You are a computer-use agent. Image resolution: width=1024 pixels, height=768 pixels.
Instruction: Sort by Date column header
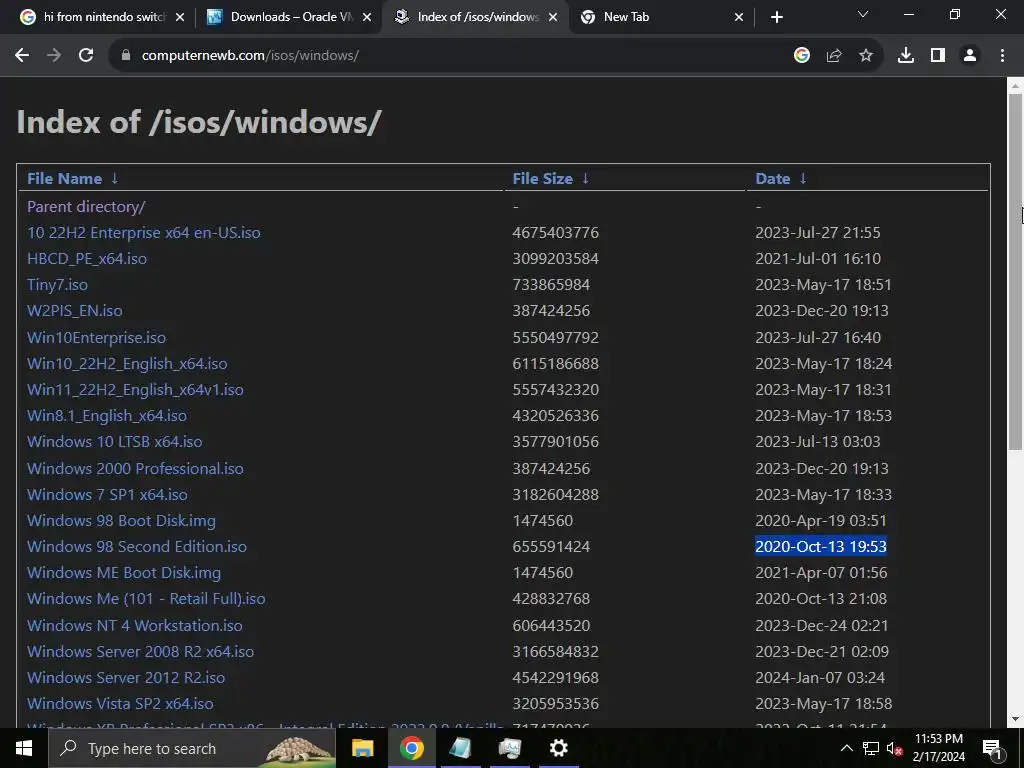pyautogui.click(x=773, y=178)
